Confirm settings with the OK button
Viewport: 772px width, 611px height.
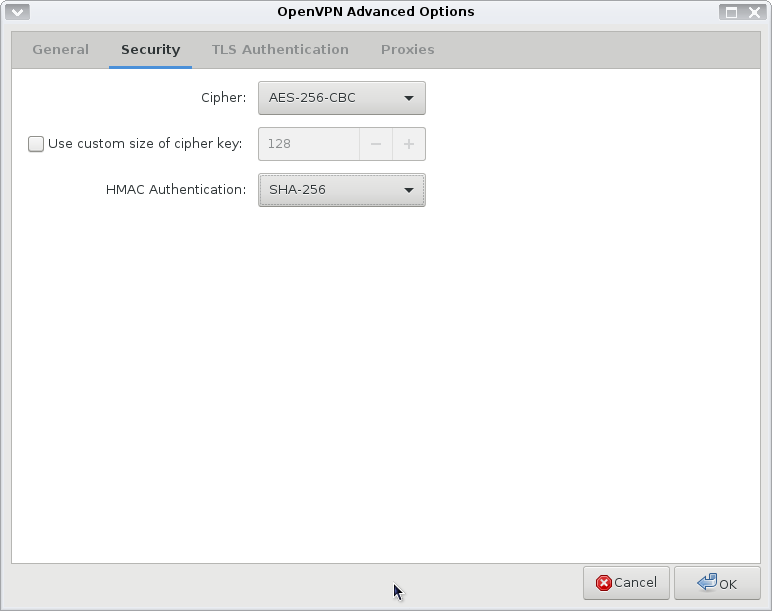tap(717, 583)
